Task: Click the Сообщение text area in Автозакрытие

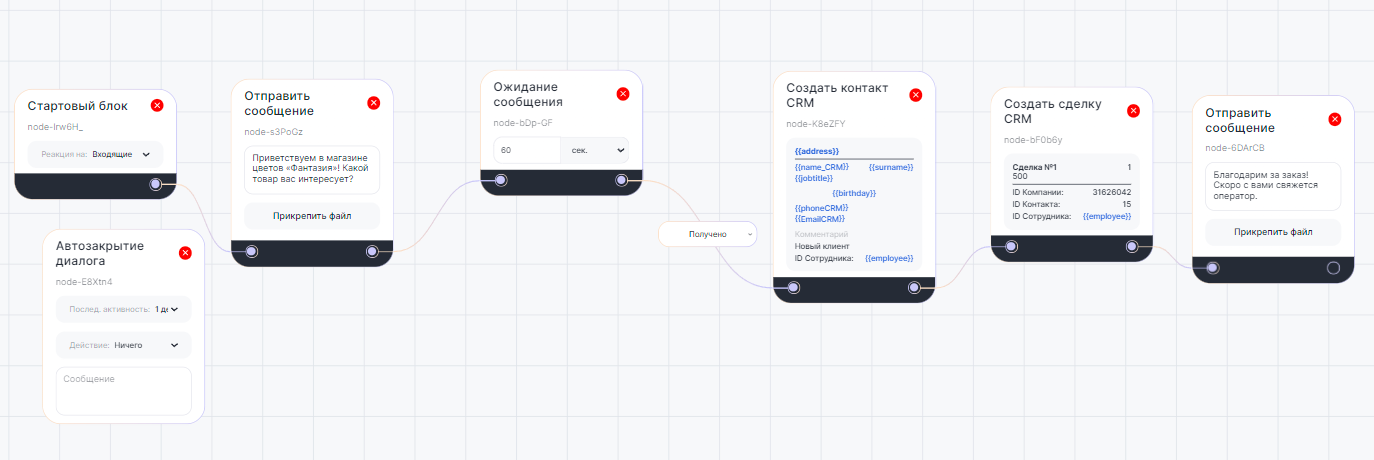Action: [123, 390]
